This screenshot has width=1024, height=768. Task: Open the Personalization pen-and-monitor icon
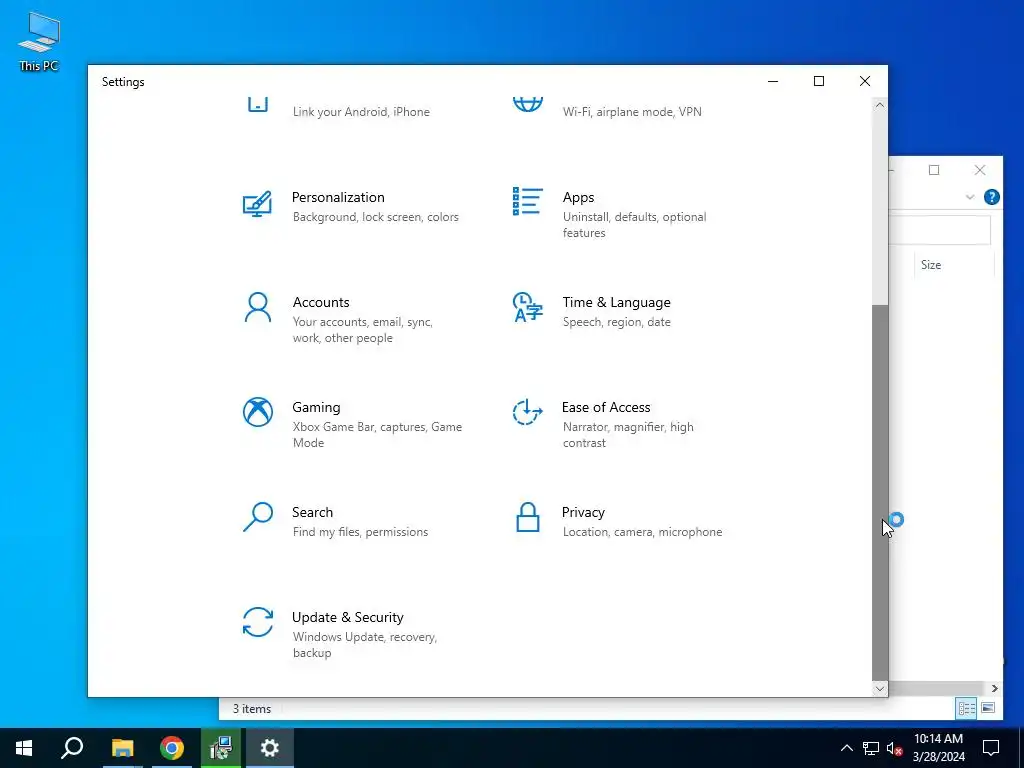tap(257, 204)
